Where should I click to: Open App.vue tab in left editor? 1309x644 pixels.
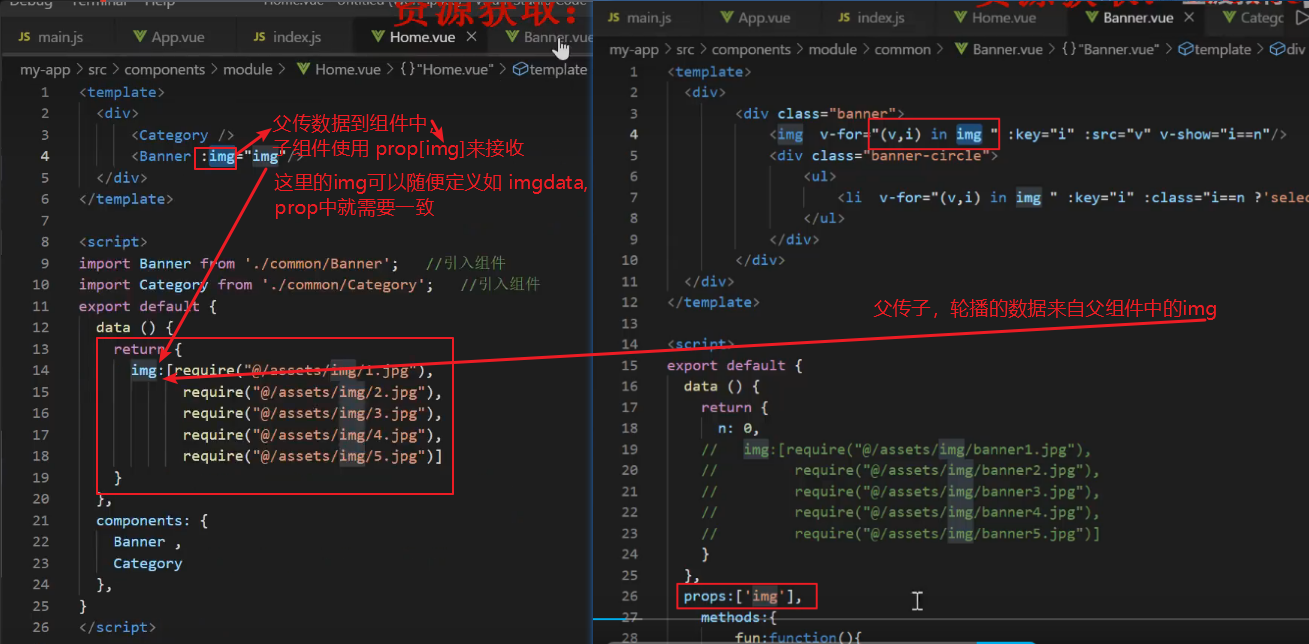point(169,37)
